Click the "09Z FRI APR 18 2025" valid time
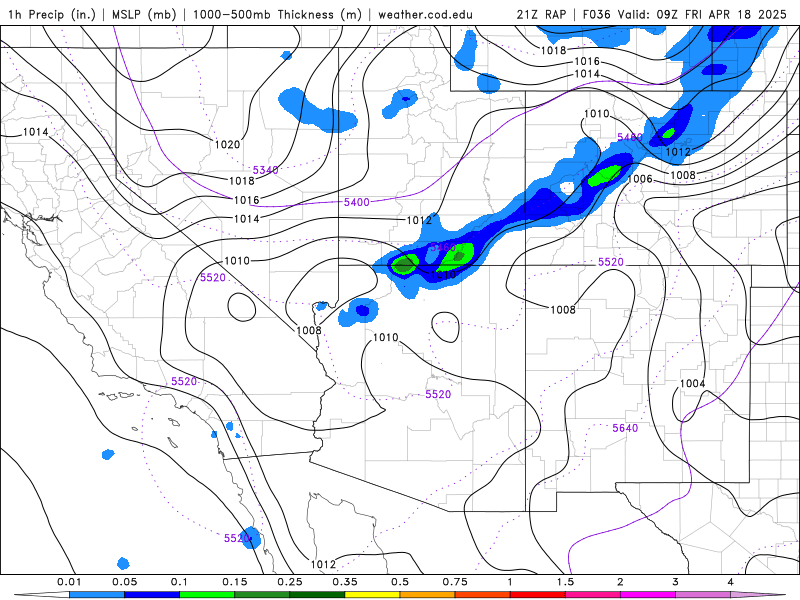Image resolution: width=800 pixels, height=600 pixels. click(721, 14)
